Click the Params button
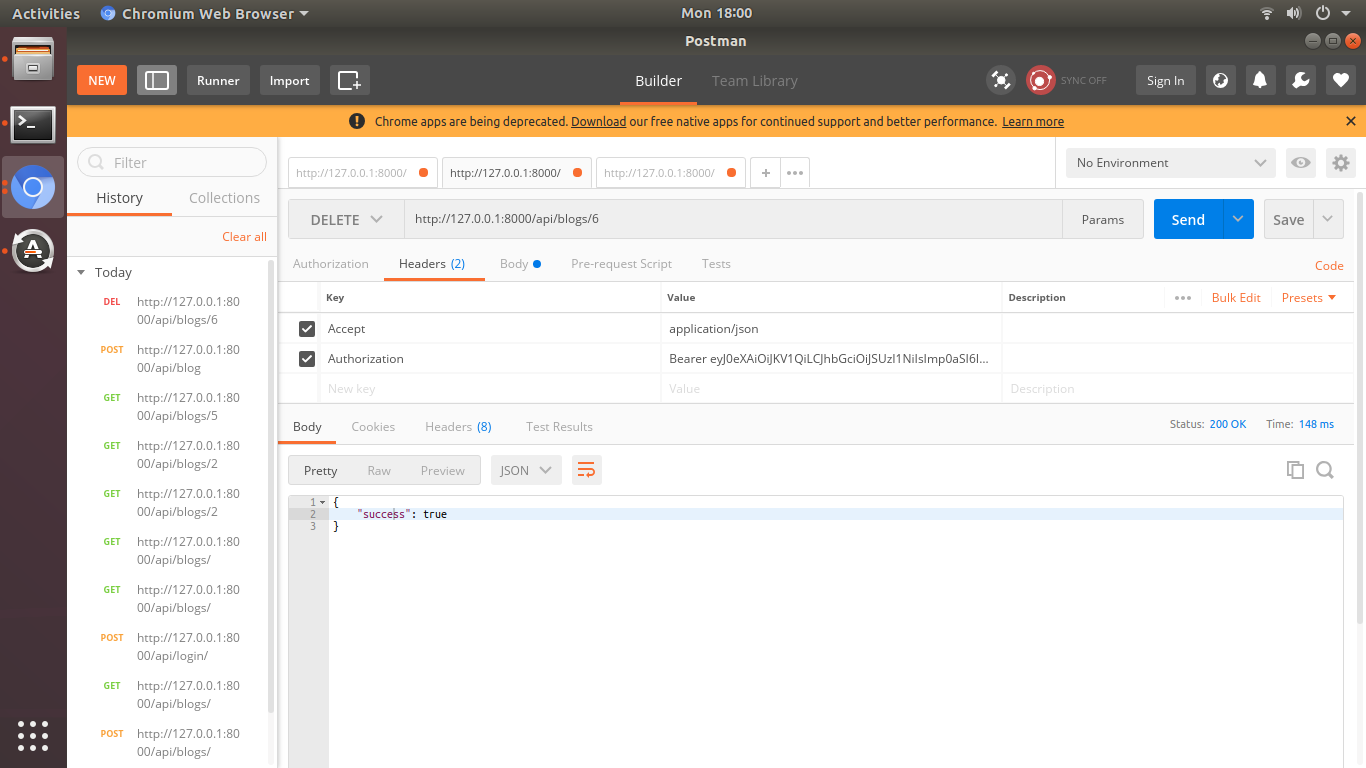 [x=1103, y=219]
